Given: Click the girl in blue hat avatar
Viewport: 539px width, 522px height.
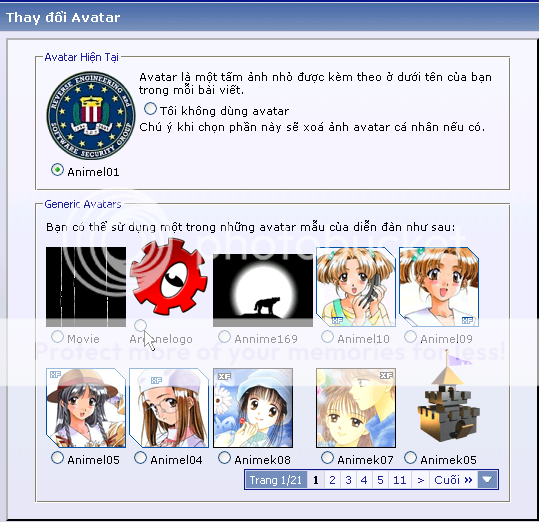Looking at the screenshot, I should tap(253, 408).
